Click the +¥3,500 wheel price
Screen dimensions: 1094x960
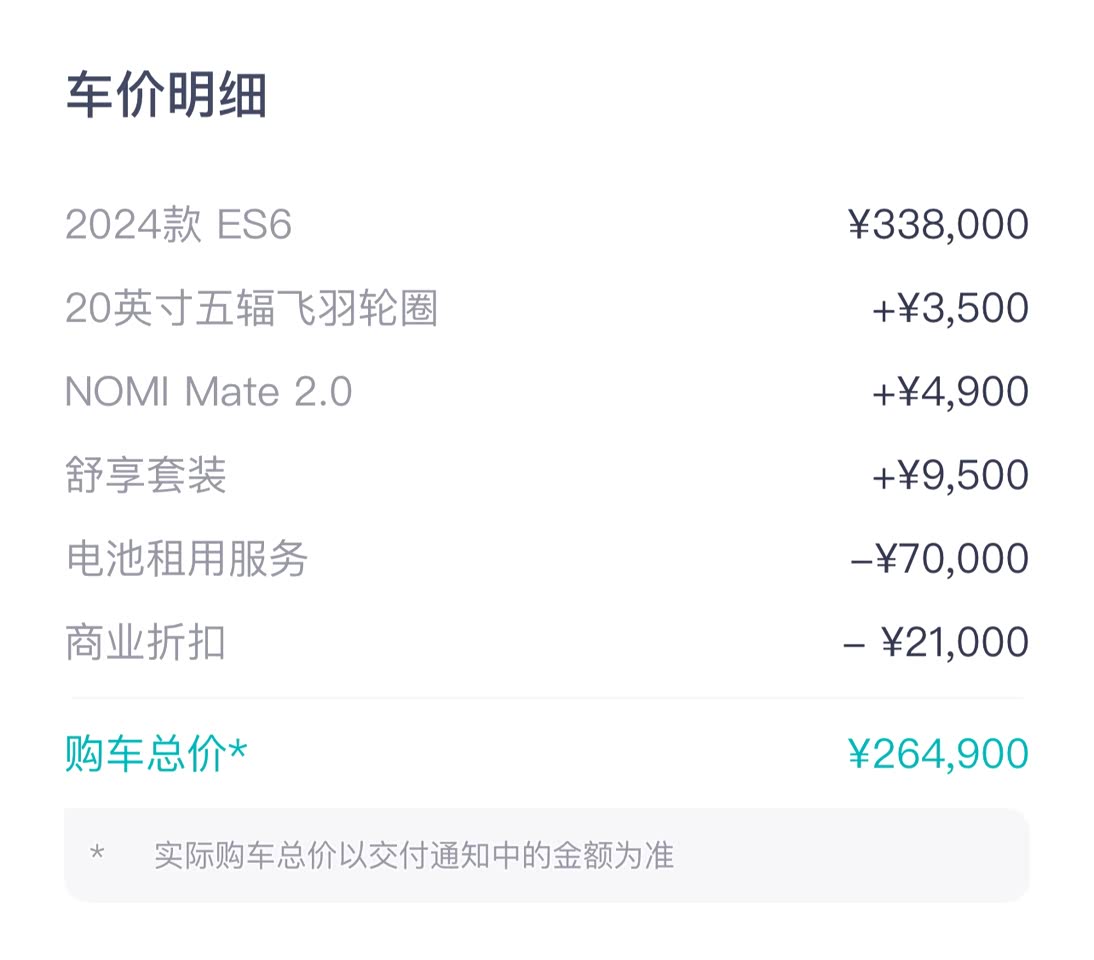950,309
